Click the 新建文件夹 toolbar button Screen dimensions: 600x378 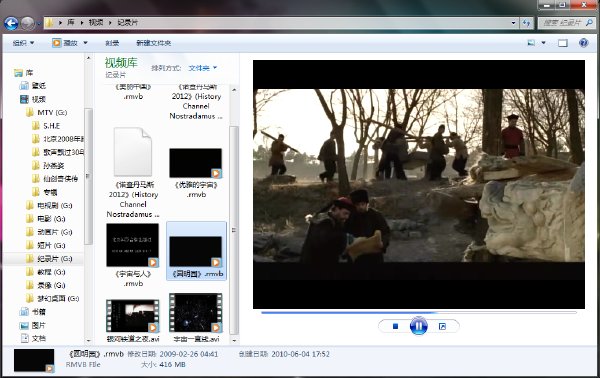click(x=153, y=43)
